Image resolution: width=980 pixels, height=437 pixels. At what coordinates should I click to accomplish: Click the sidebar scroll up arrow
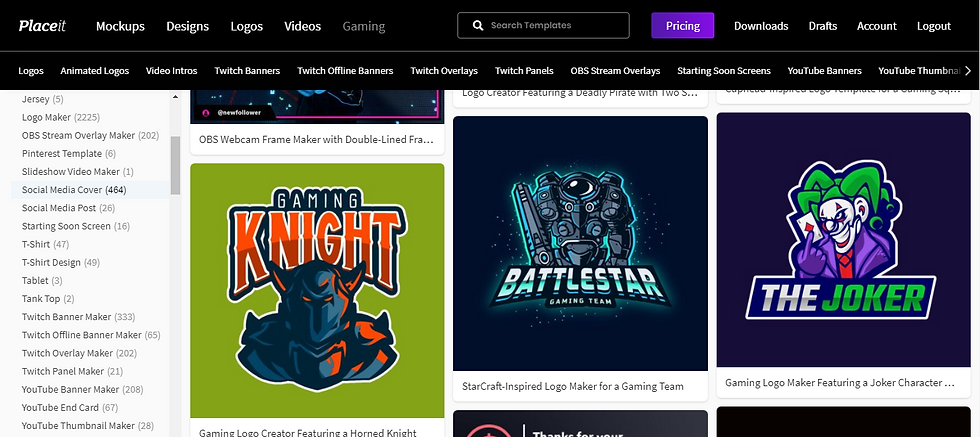click(x=175, y=97)
